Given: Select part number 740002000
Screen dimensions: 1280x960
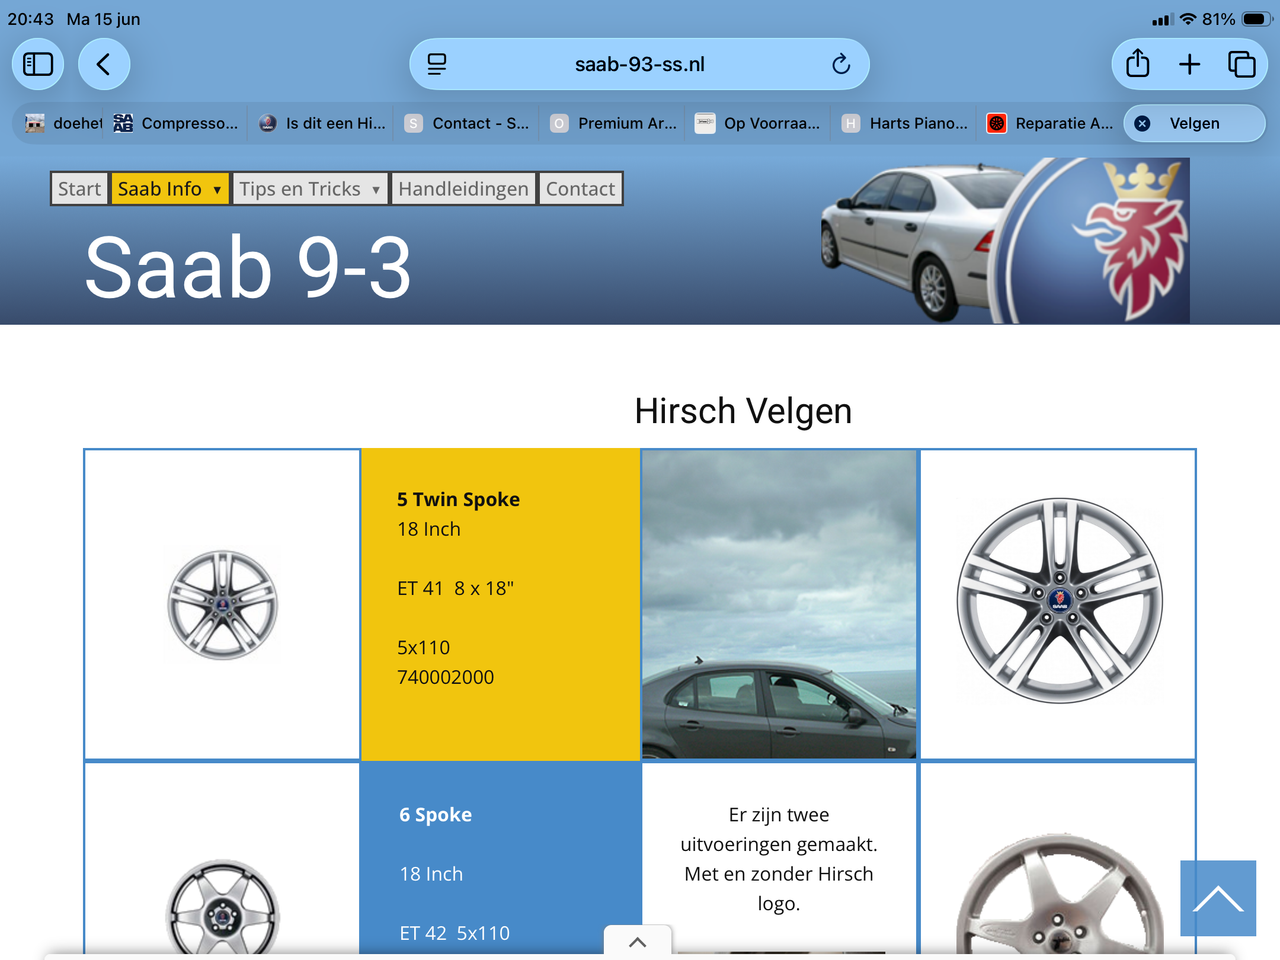Looking at the screenshot, I should (x=446, y=677).
